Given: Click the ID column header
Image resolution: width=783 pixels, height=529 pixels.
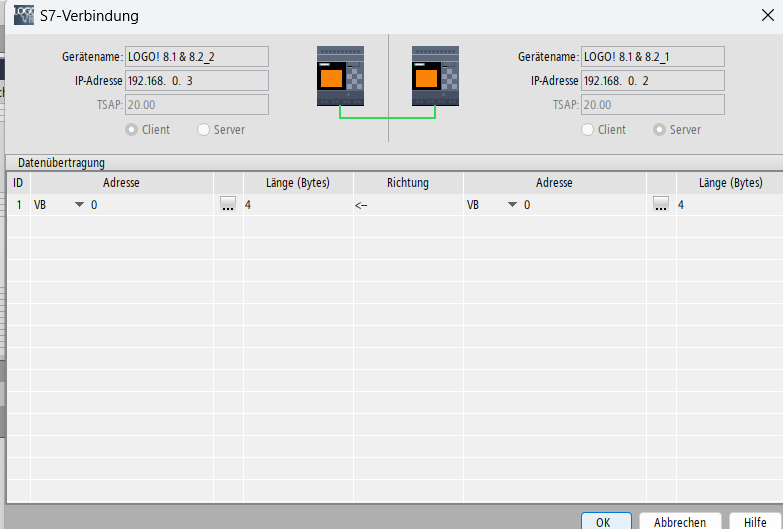Looking at the screenshot, I should tap(18, 183).
